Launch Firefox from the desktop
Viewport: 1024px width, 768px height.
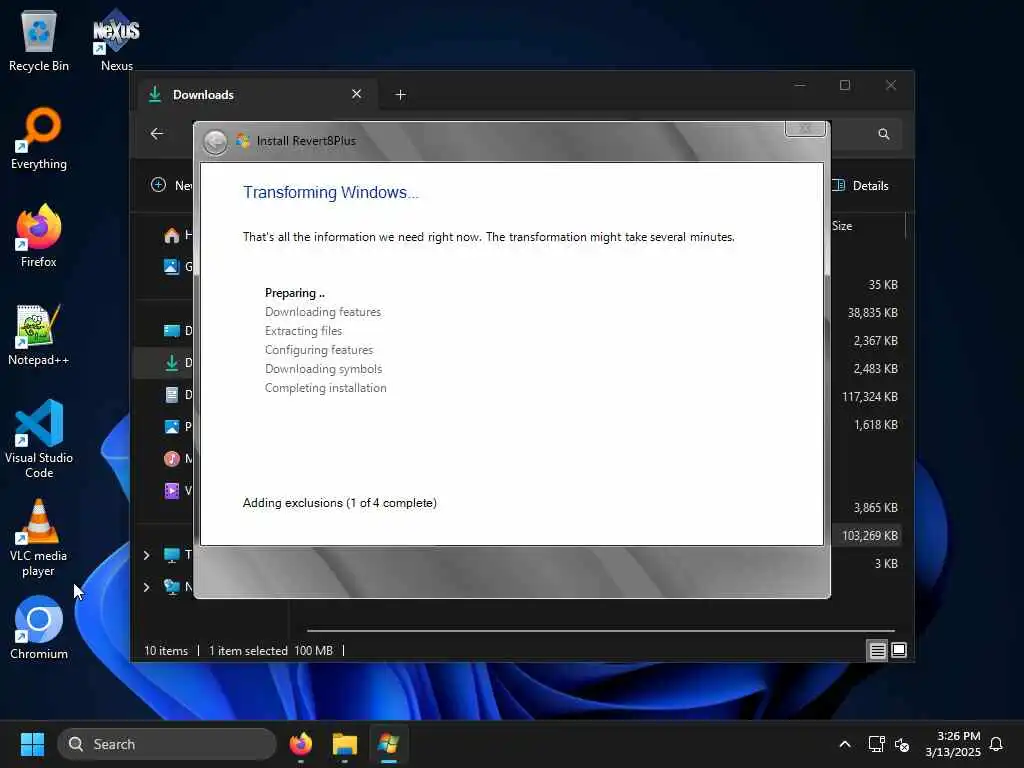39,236
